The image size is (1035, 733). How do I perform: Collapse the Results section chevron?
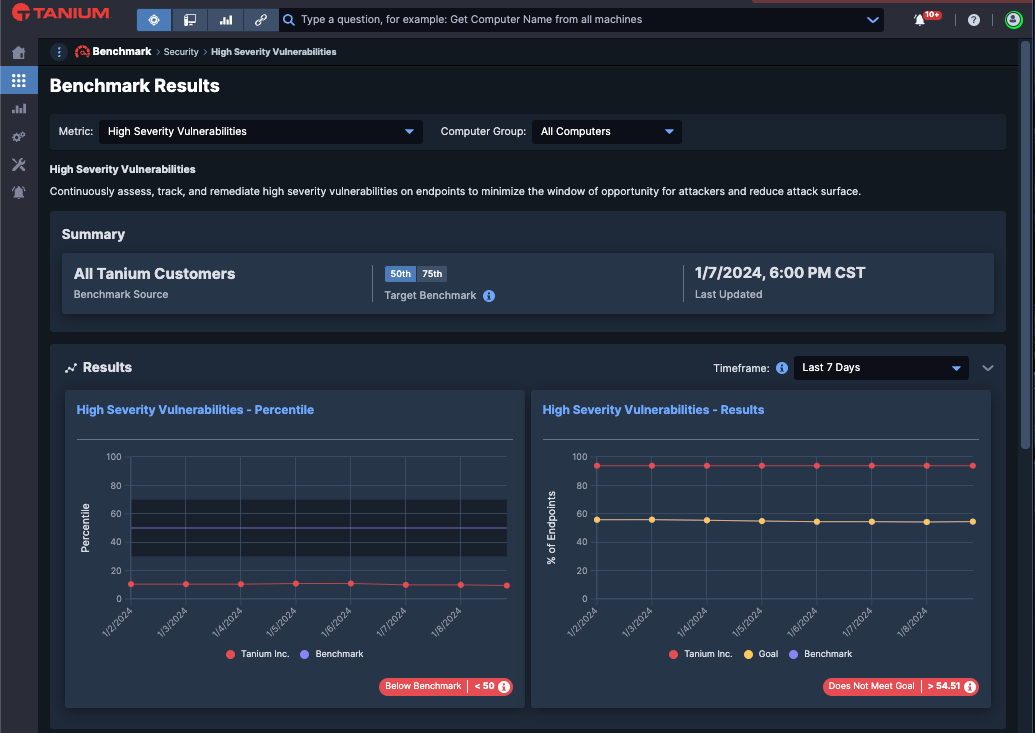pyautogui.click(x=987, y=368)
